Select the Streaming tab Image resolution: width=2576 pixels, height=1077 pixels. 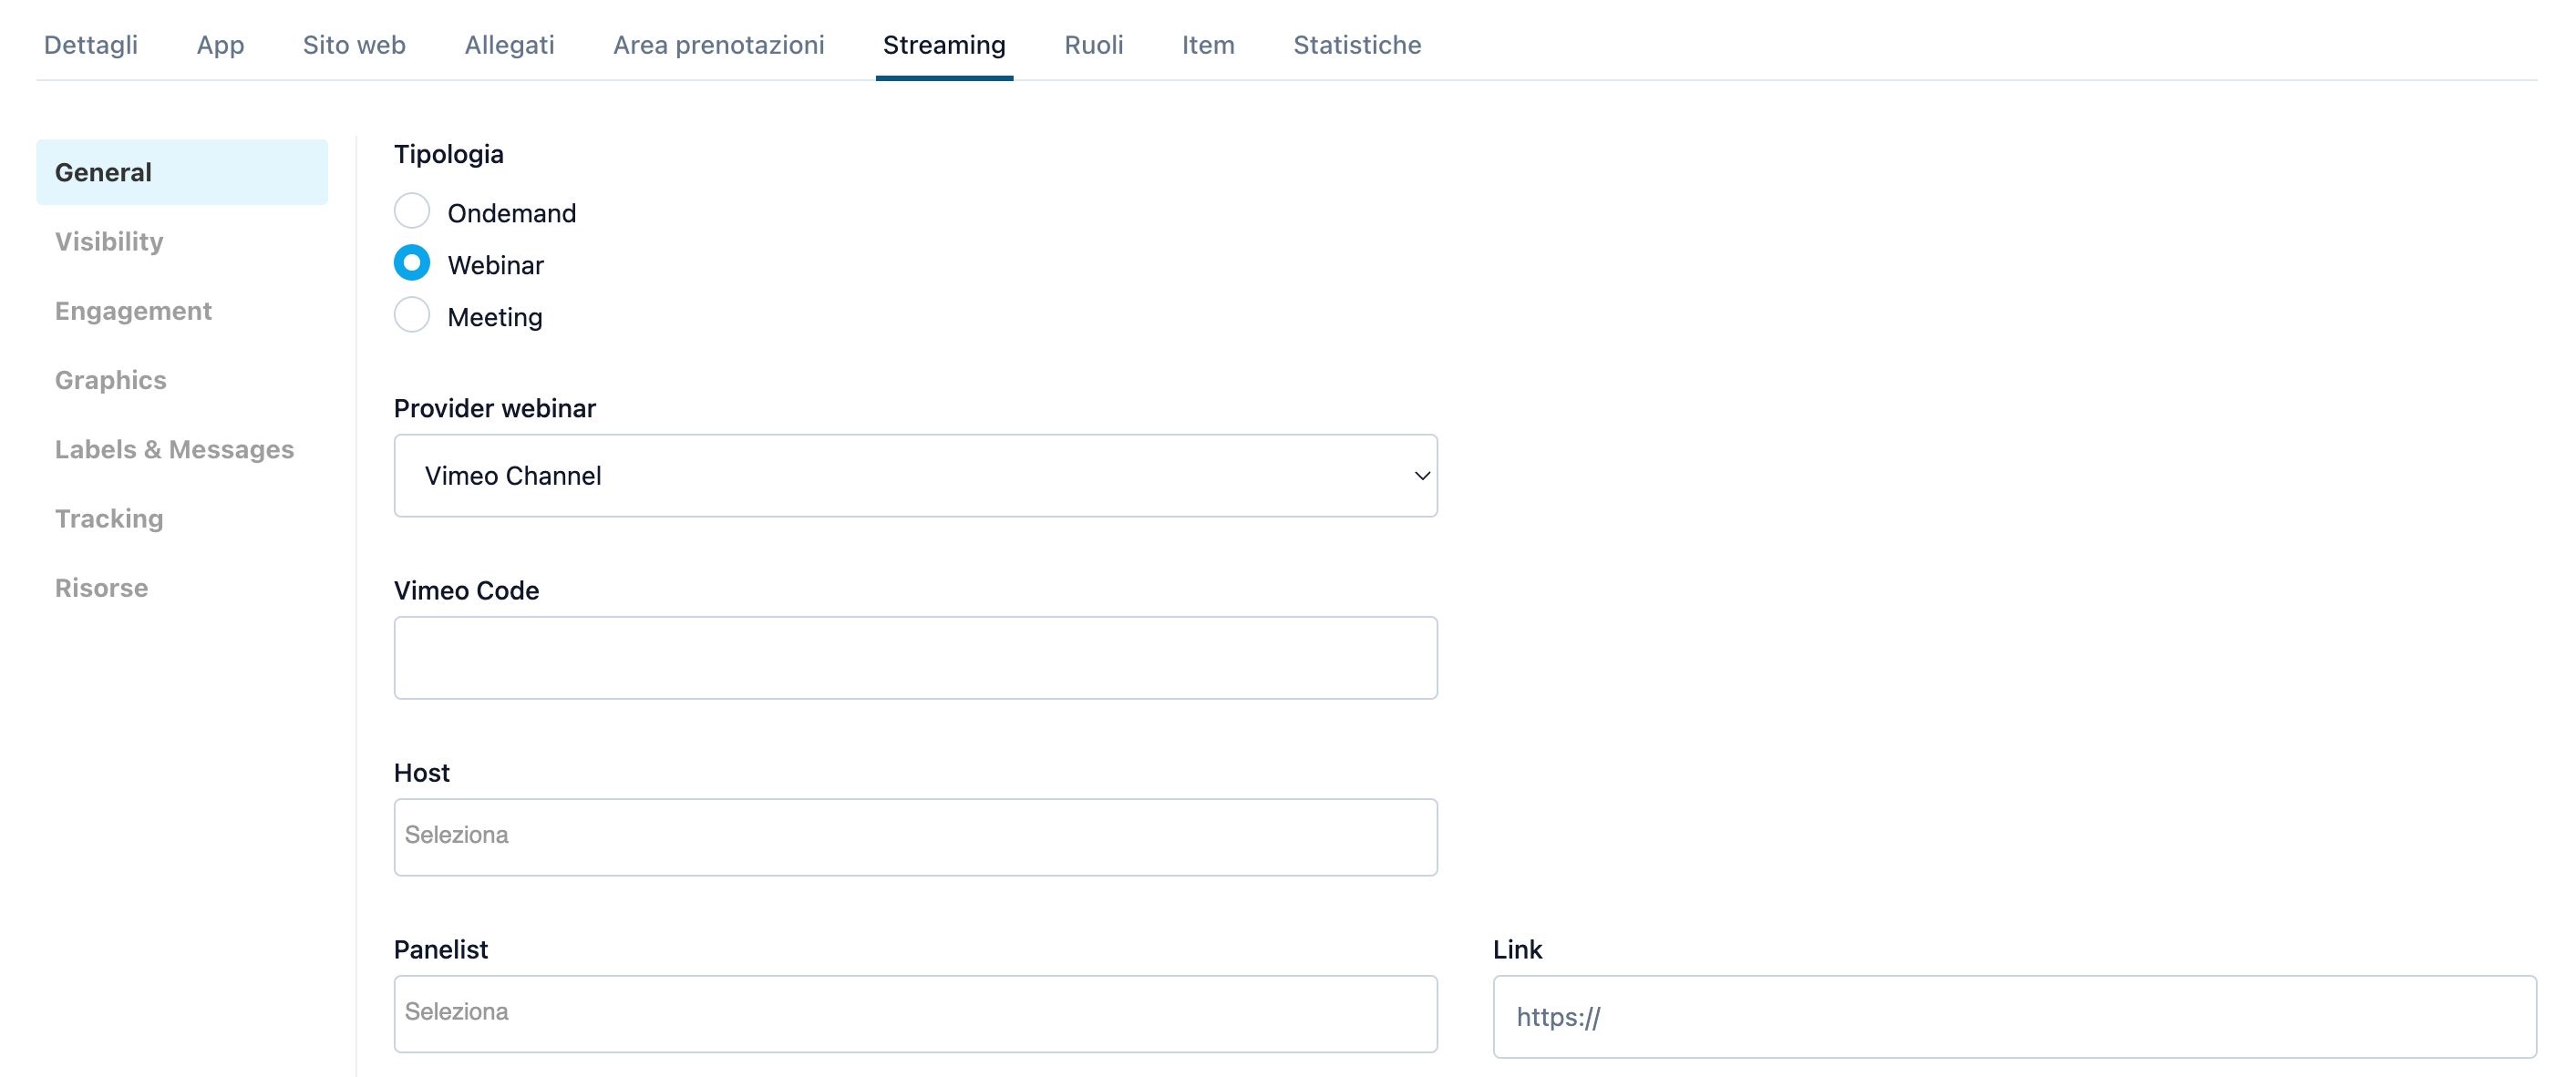click(x=944, y=45)
